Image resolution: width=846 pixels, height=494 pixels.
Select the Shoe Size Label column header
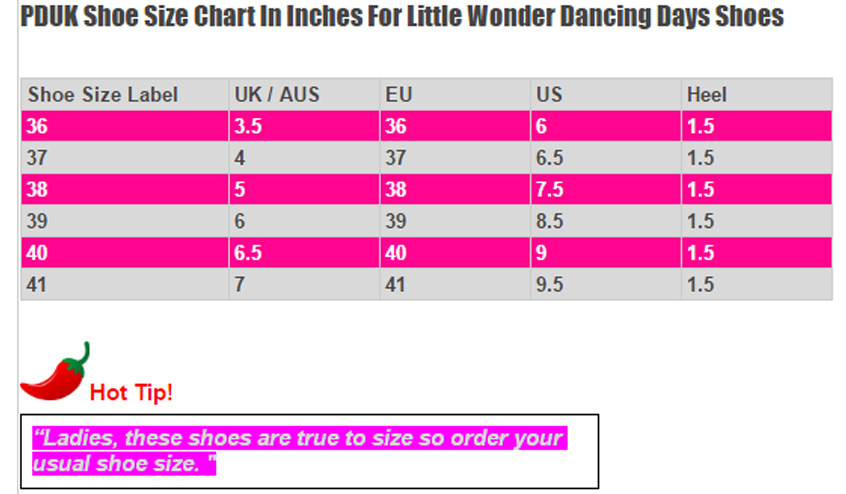point(125,95)
